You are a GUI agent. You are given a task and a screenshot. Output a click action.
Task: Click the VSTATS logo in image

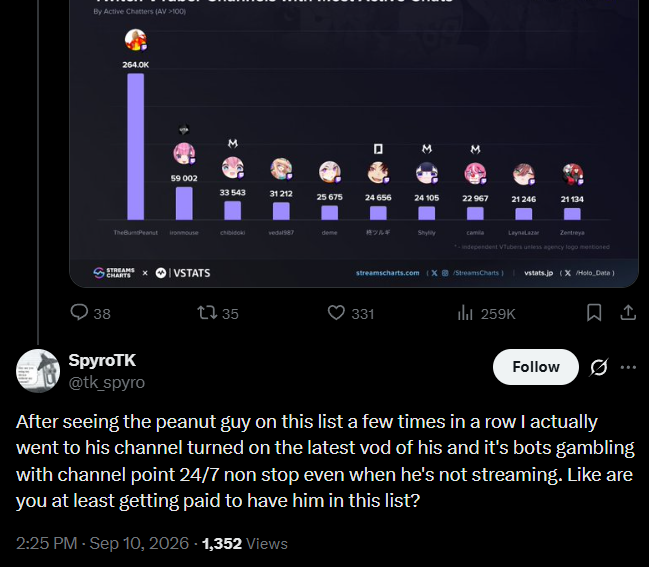(183, 273)
